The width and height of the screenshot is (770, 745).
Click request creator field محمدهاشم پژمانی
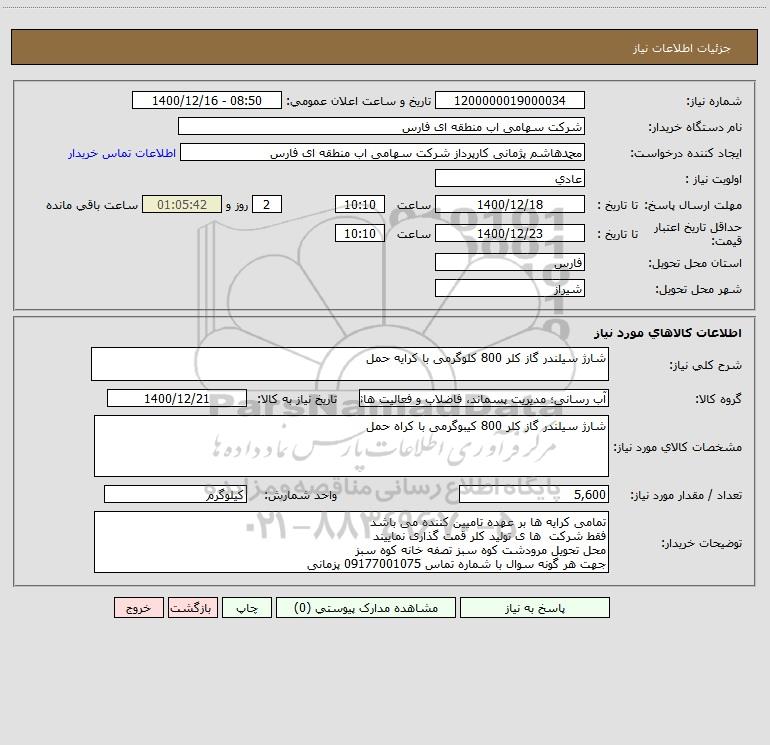click(x=383, y=152)
